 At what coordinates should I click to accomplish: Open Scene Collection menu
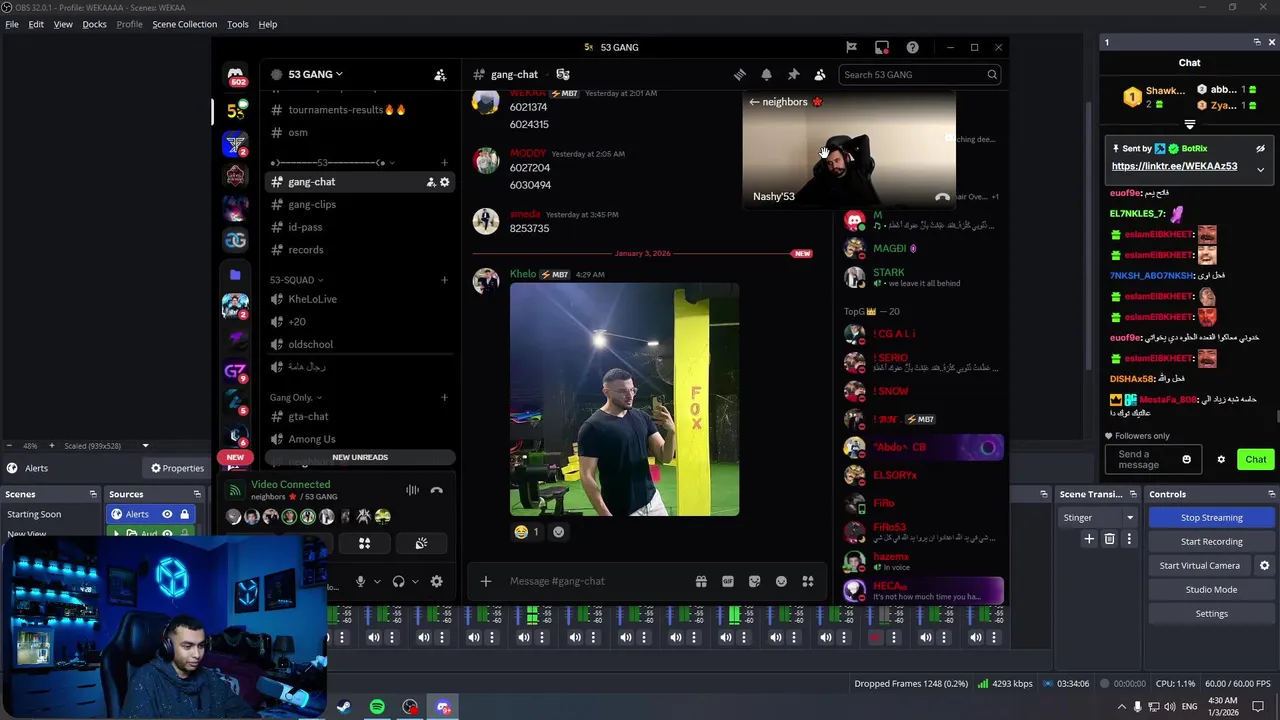pos(184,24)
